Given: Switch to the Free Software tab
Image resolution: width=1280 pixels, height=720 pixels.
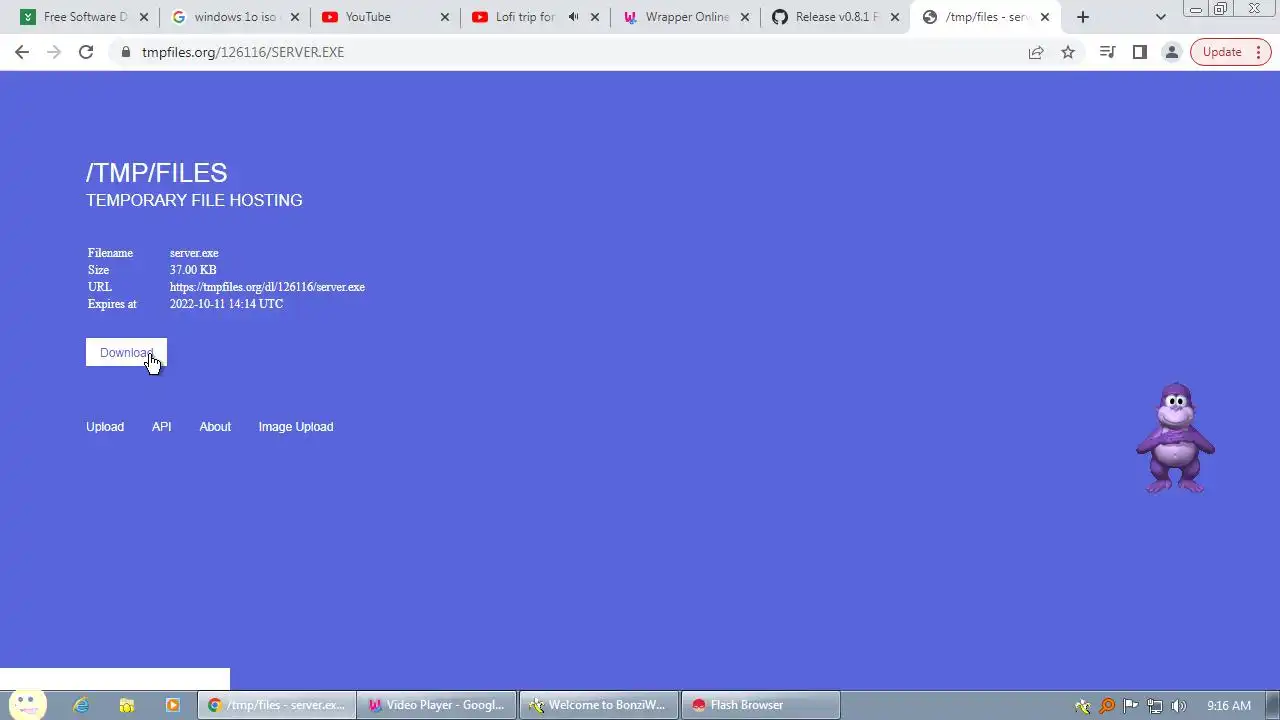Looking at the screenshot, I should [x=85, y=17].
